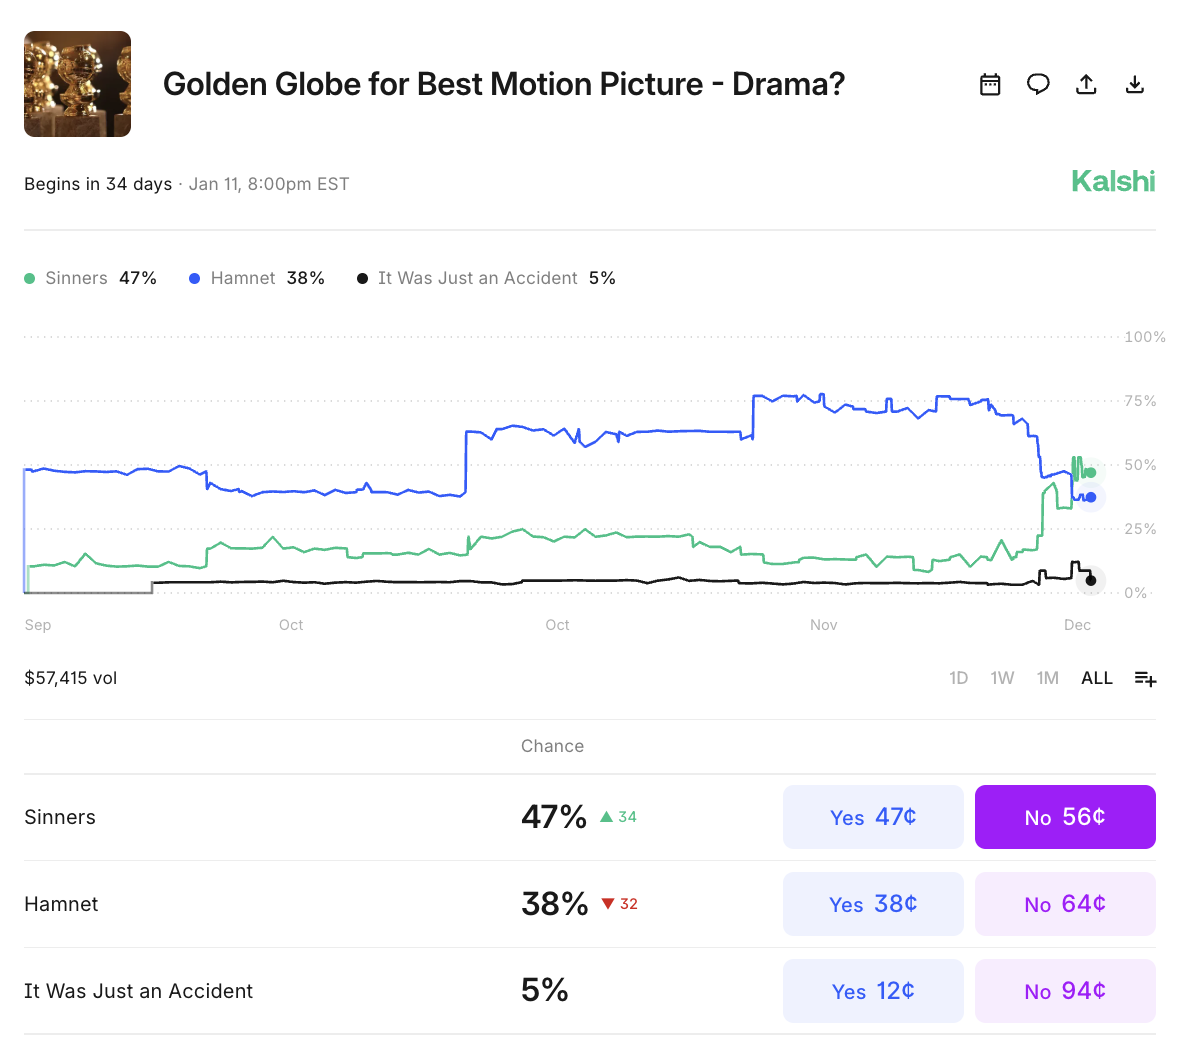The height and width of the screenshot is (1040, 1190).
Task: Click the Golden Globe statue thumbnail
Action: click(x=77, y=84)
